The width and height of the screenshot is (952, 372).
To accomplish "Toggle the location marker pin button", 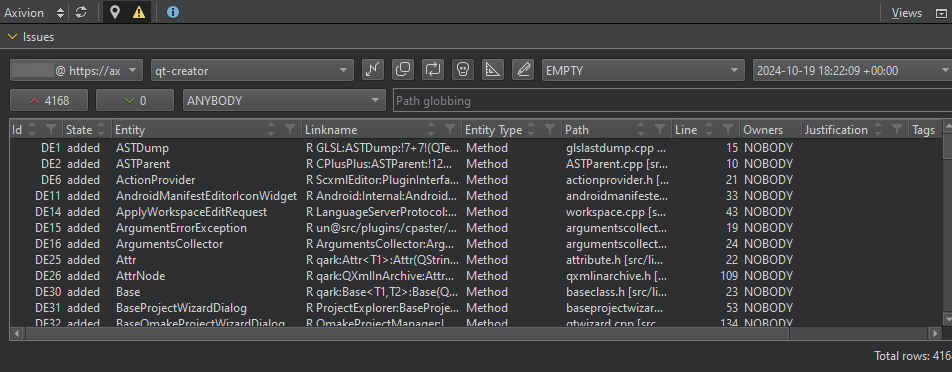I will (115, 12).
